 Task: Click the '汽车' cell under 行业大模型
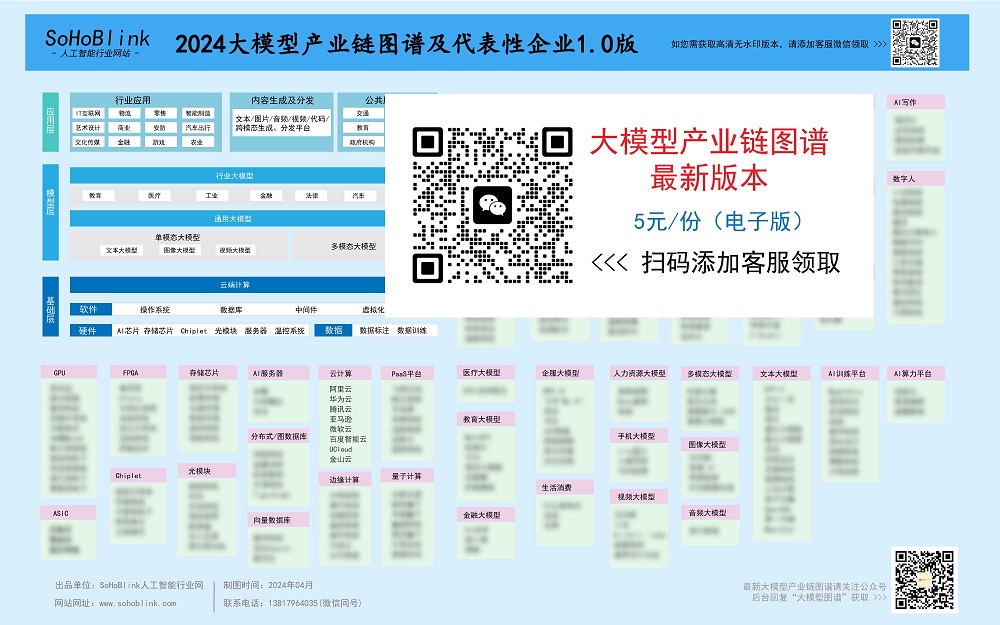[358, 196]
